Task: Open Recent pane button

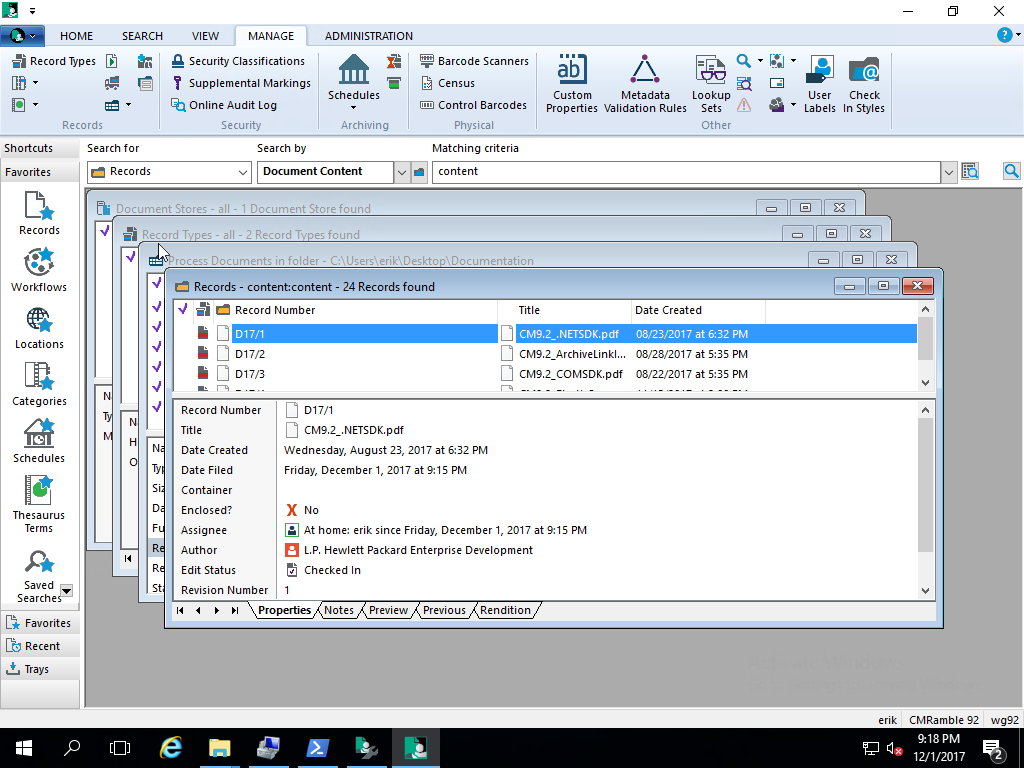Action: click(x=39, y=646)
